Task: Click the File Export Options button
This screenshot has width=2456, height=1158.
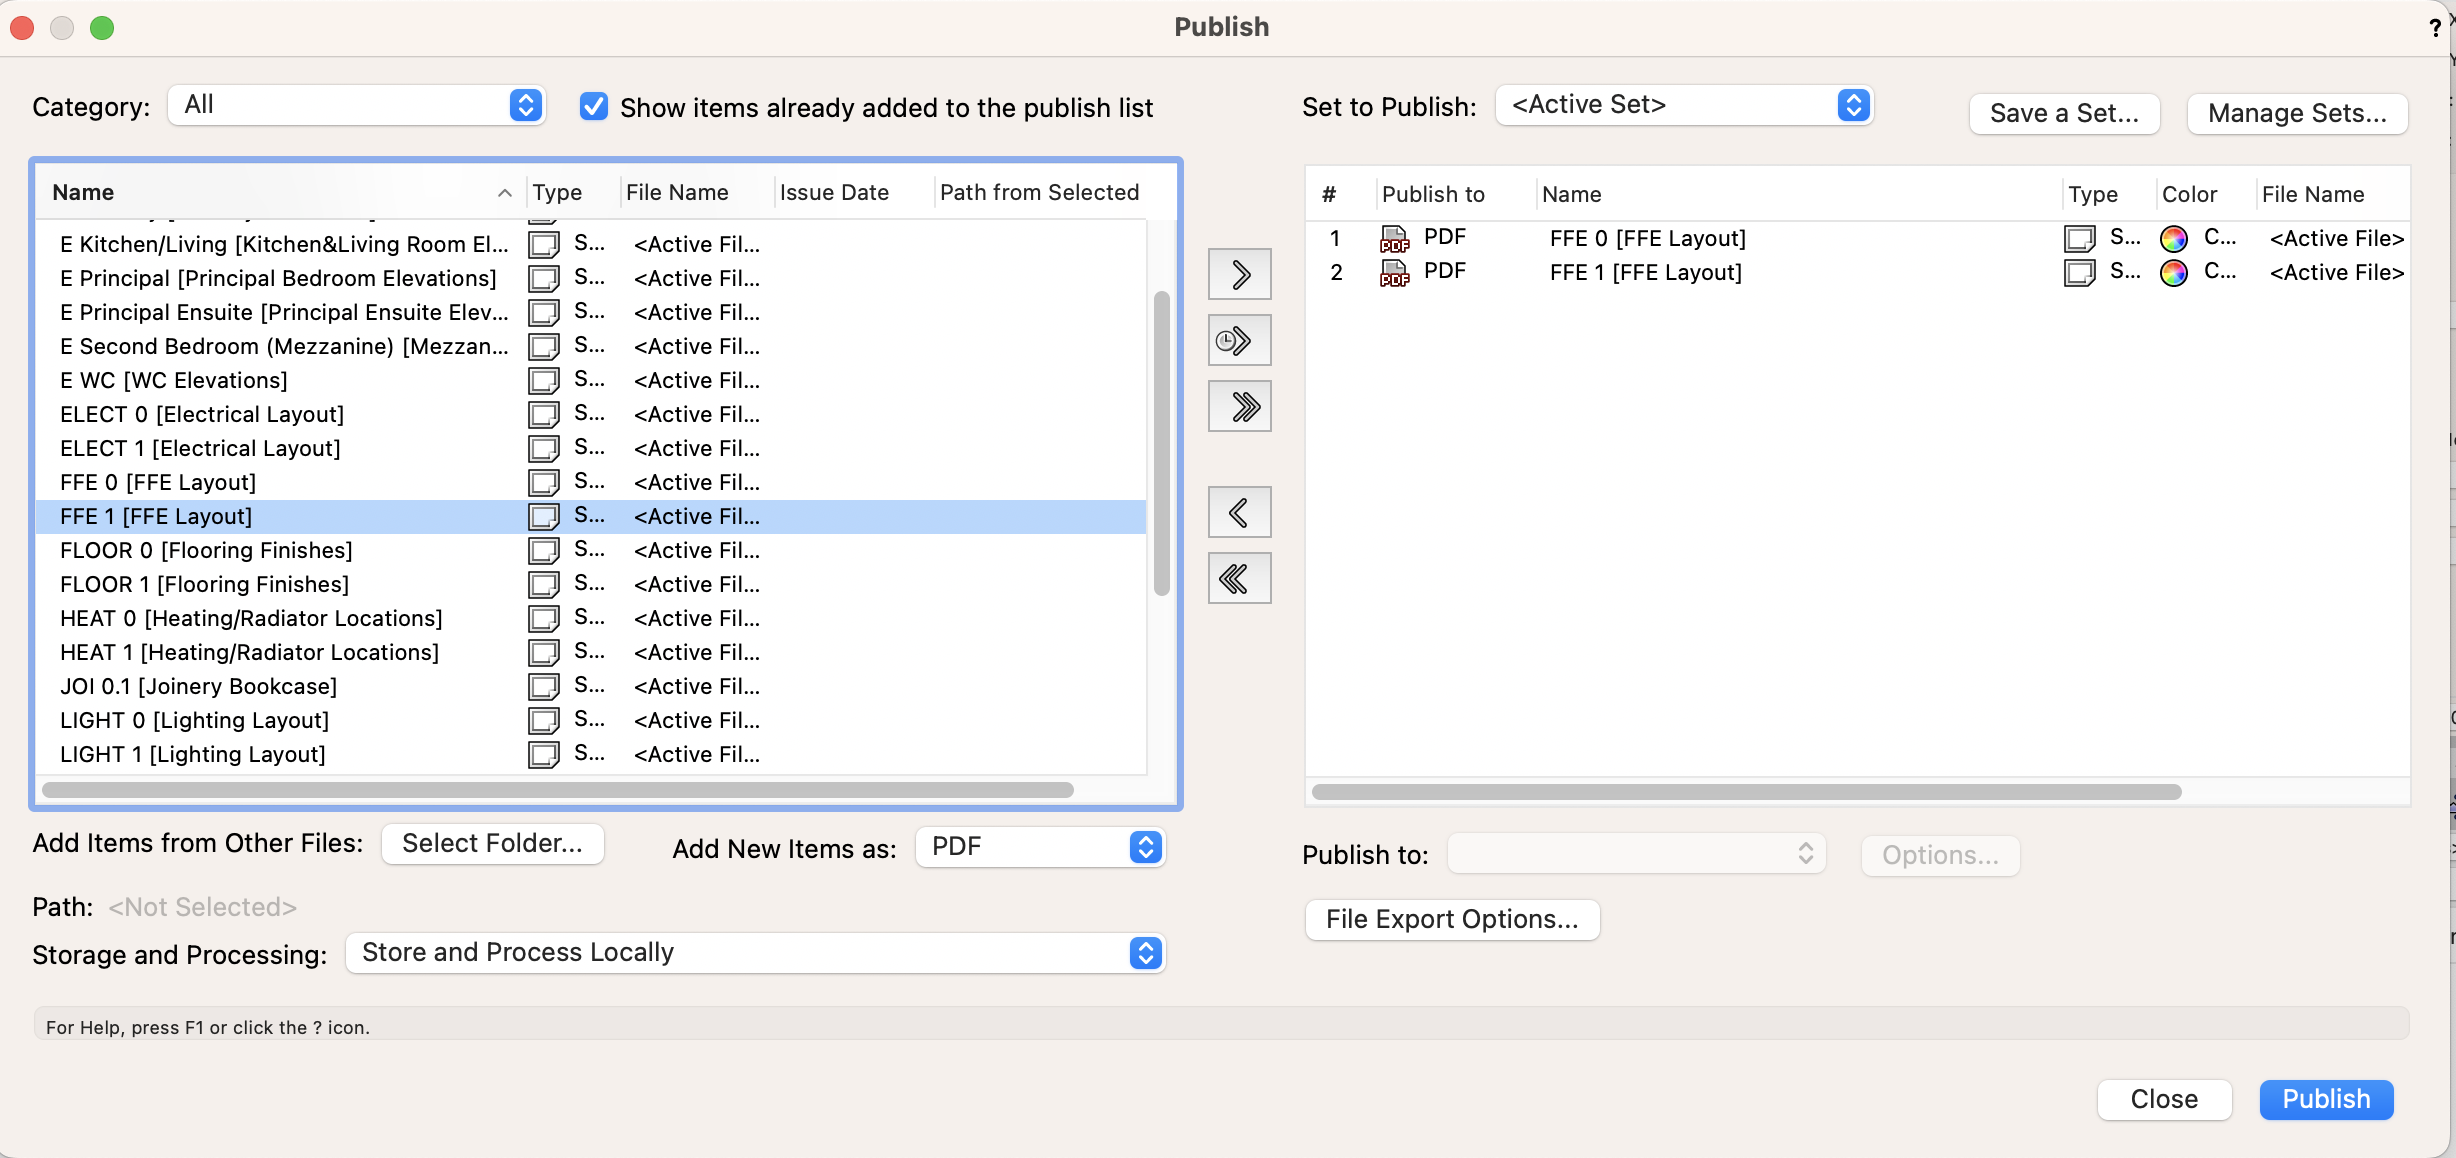Action: tap(1452, 919)
